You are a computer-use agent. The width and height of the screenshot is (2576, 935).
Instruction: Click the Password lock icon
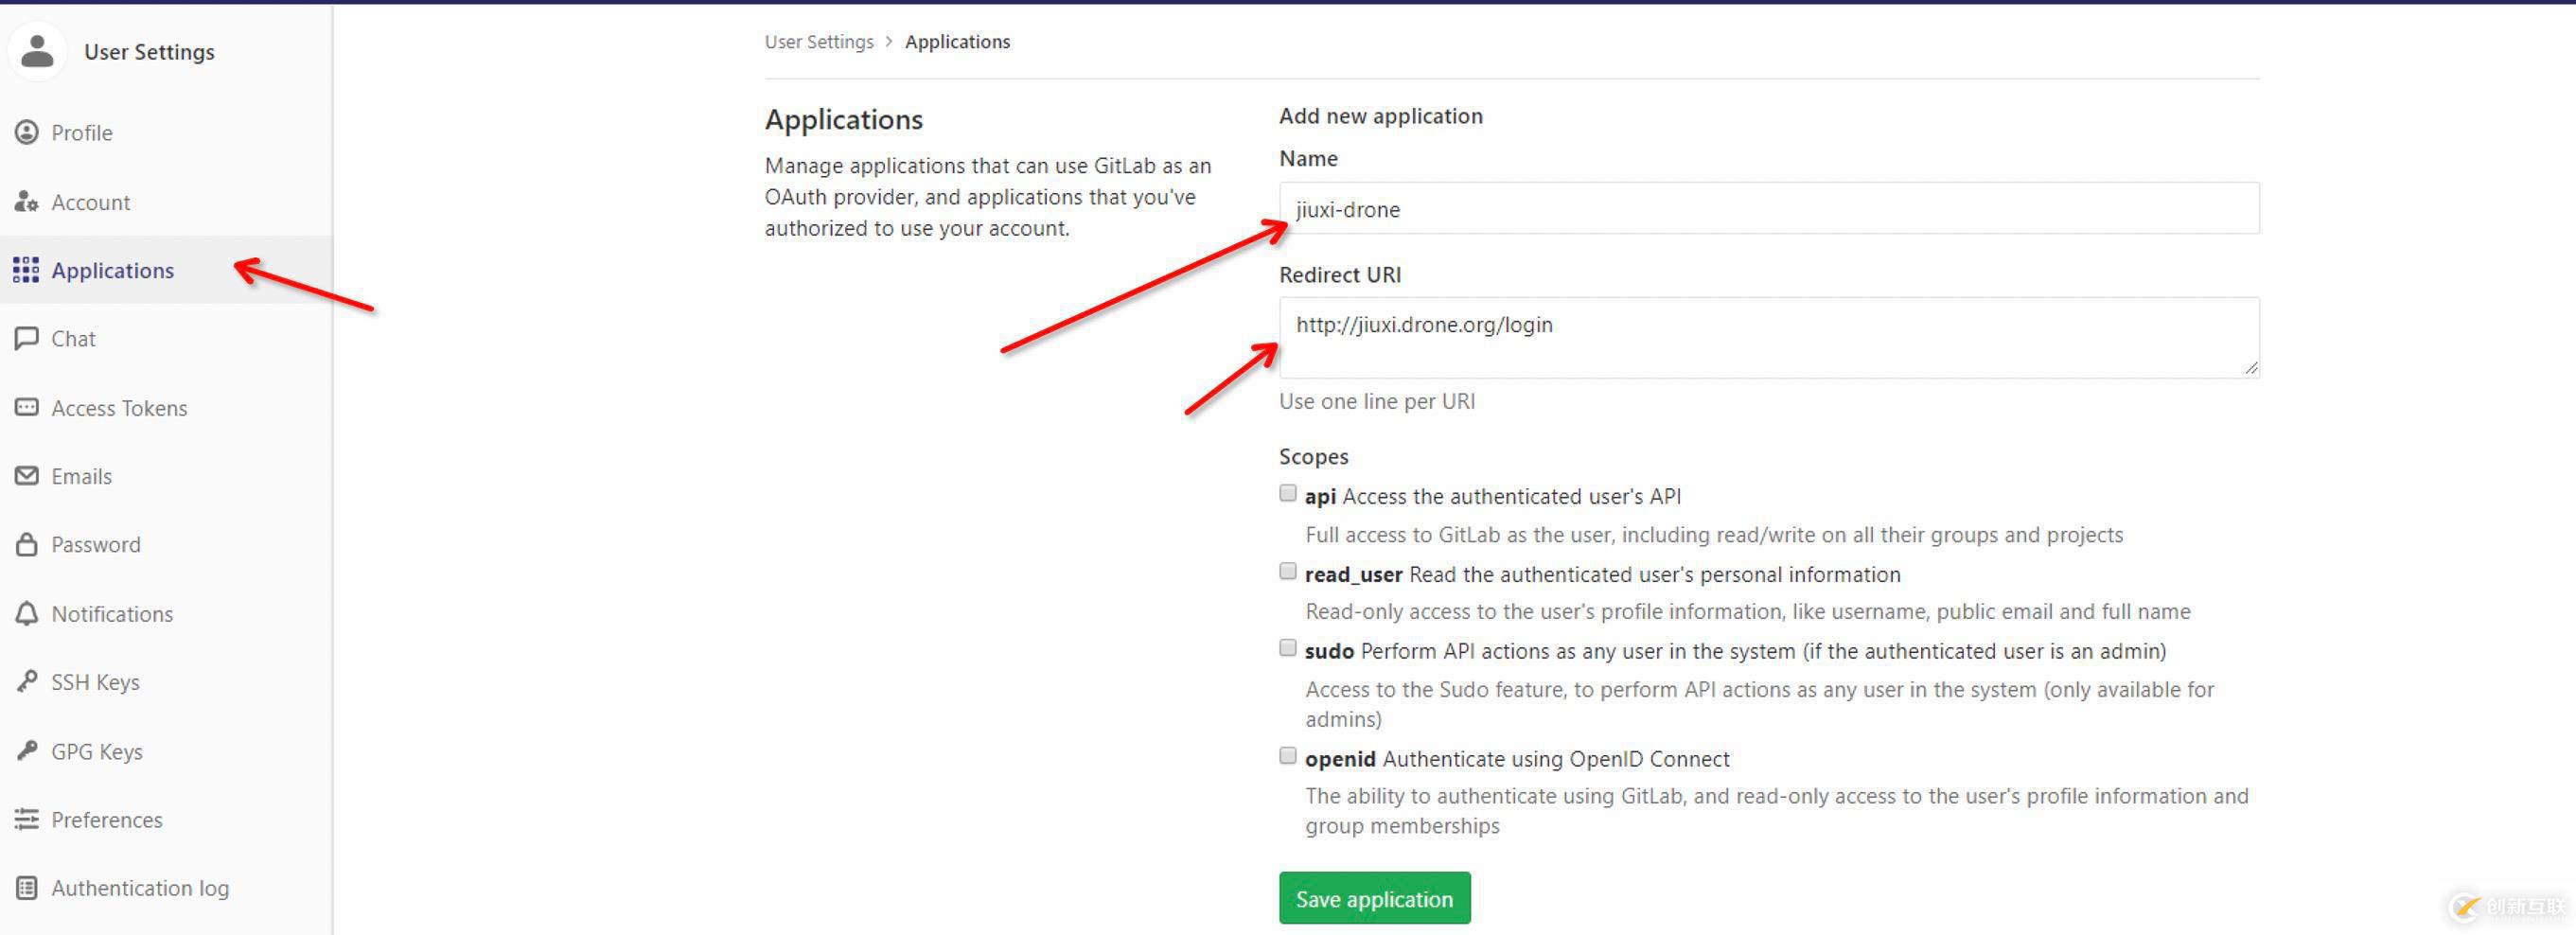point(27,545)
